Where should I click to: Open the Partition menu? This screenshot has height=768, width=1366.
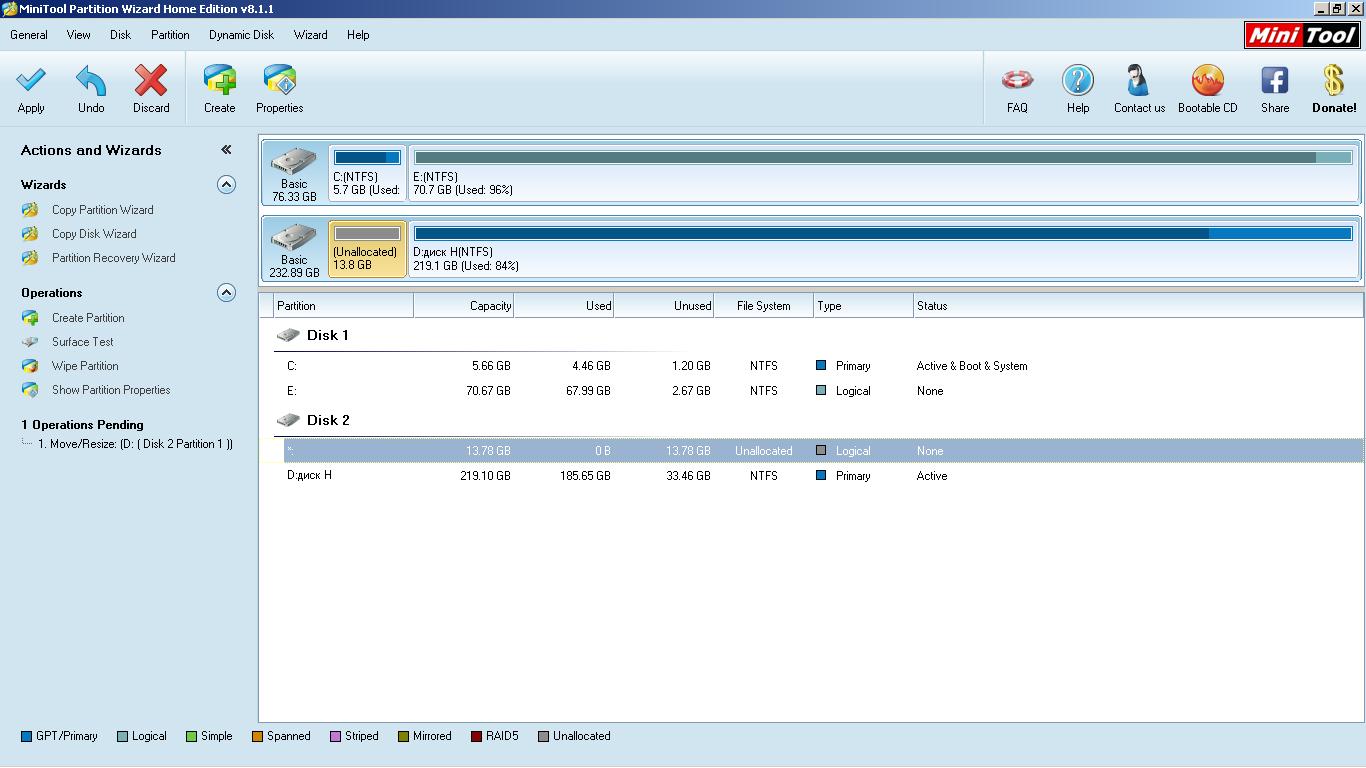[x=170, y=35]
